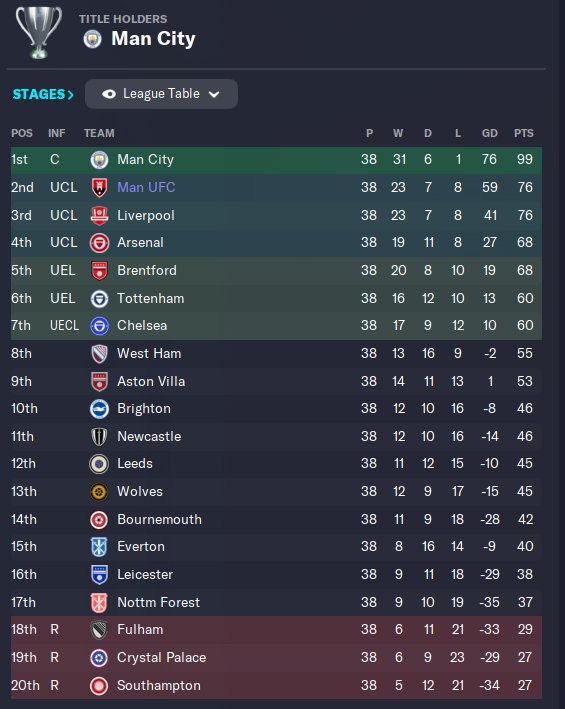
Task: Click the silver trophy icon
Action: [x=38, y=32]
